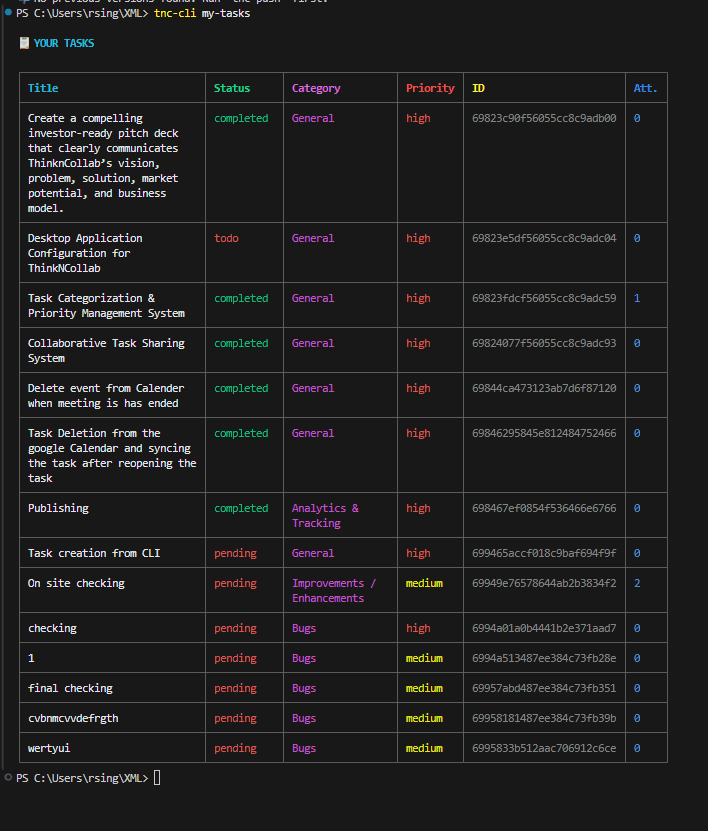Click the Priority column header
Image resolution: width=708 pixels, height=831 pixels.
pyautogui.click(x=430, y=89)
